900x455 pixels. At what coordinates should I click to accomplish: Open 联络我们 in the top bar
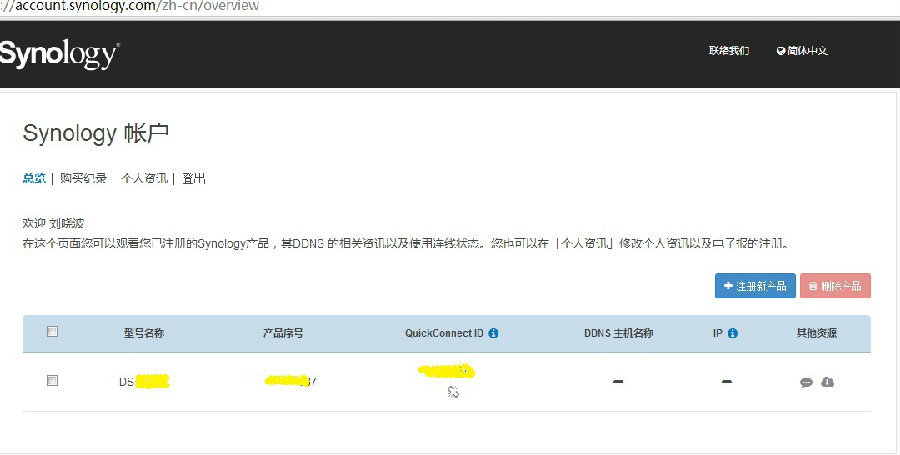pos(728,50)
